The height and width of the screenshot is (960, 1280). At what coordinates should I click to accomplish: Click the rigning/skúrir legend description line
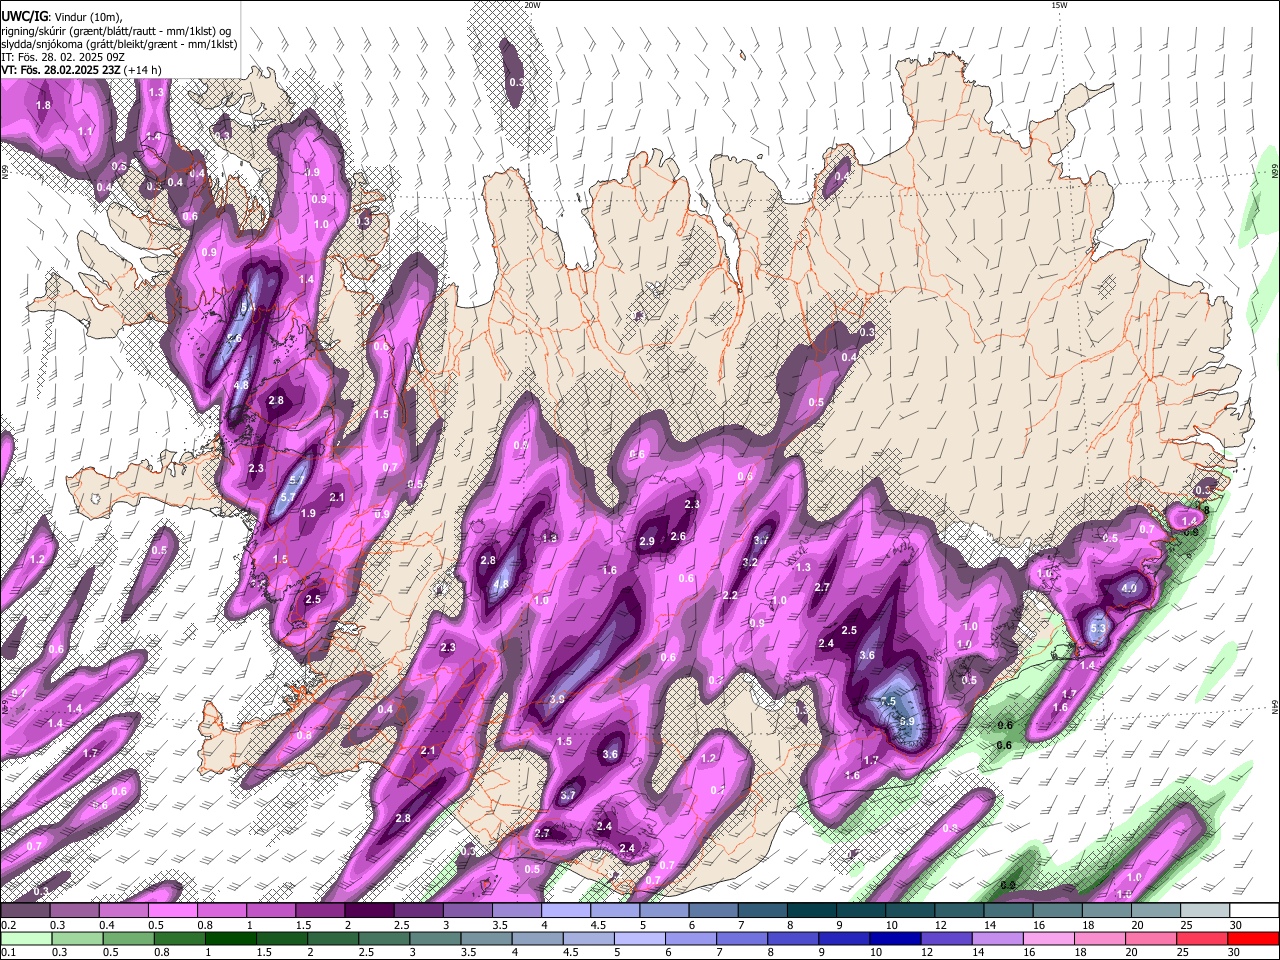point(116,31)
